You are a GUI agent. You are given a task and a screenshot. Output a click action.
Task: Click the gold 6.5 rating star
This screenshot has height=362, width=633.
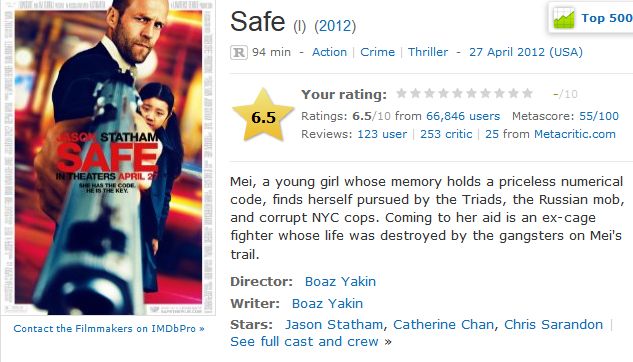(263, 115)
